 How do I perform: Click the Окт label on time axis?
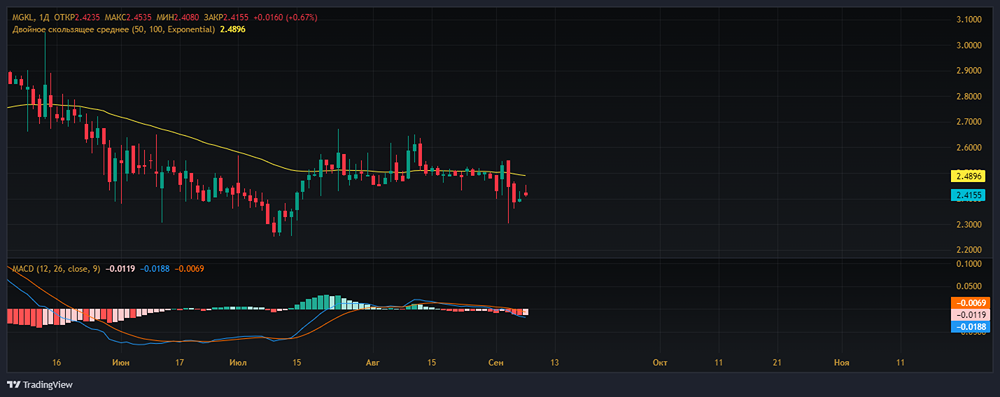click(x=660, y=363)
